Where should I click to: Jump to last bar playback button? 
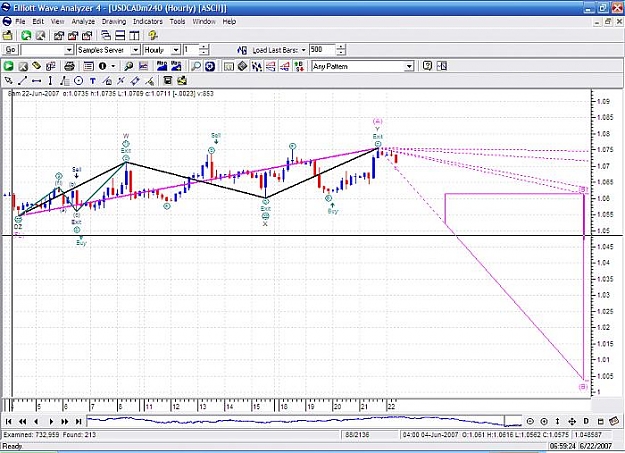click(79, 421)
